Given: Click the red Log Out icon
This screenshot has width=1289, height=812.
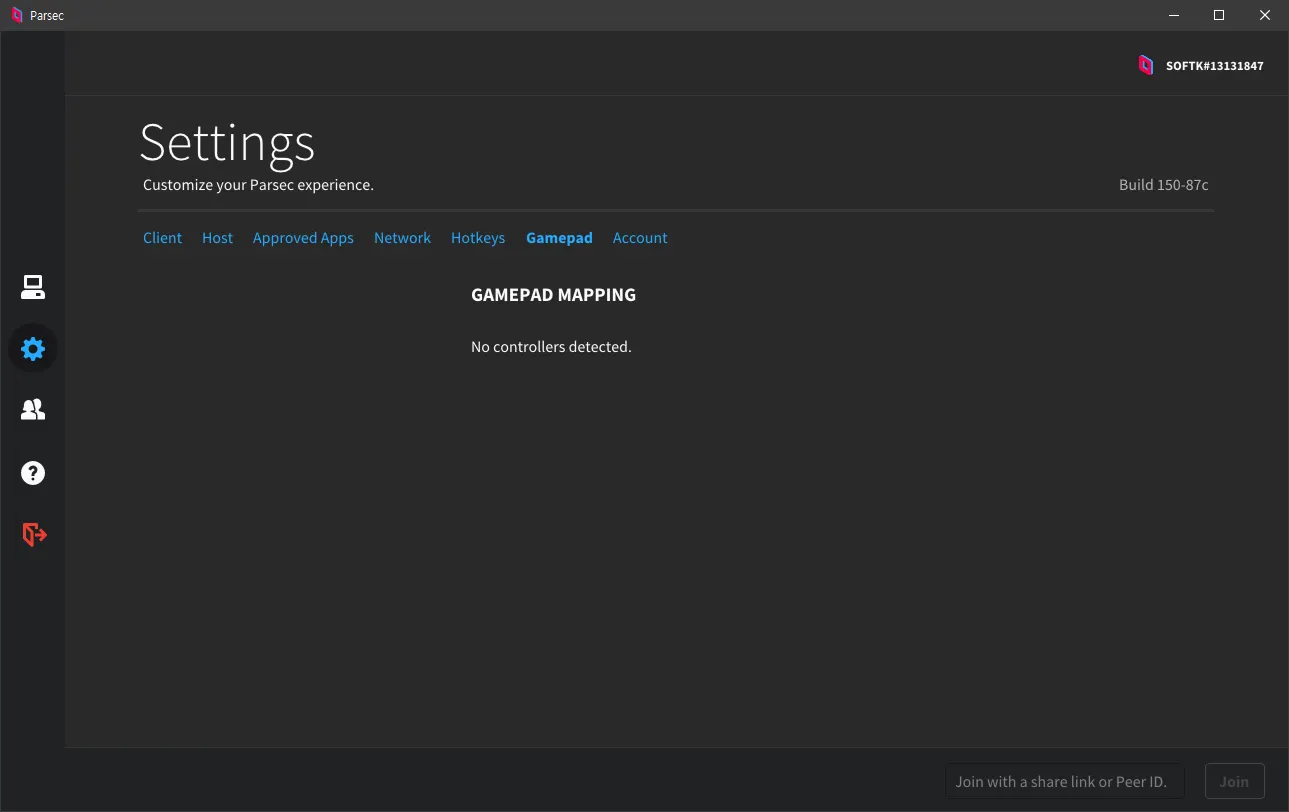Looking at the screenshot, I should 34,535.
